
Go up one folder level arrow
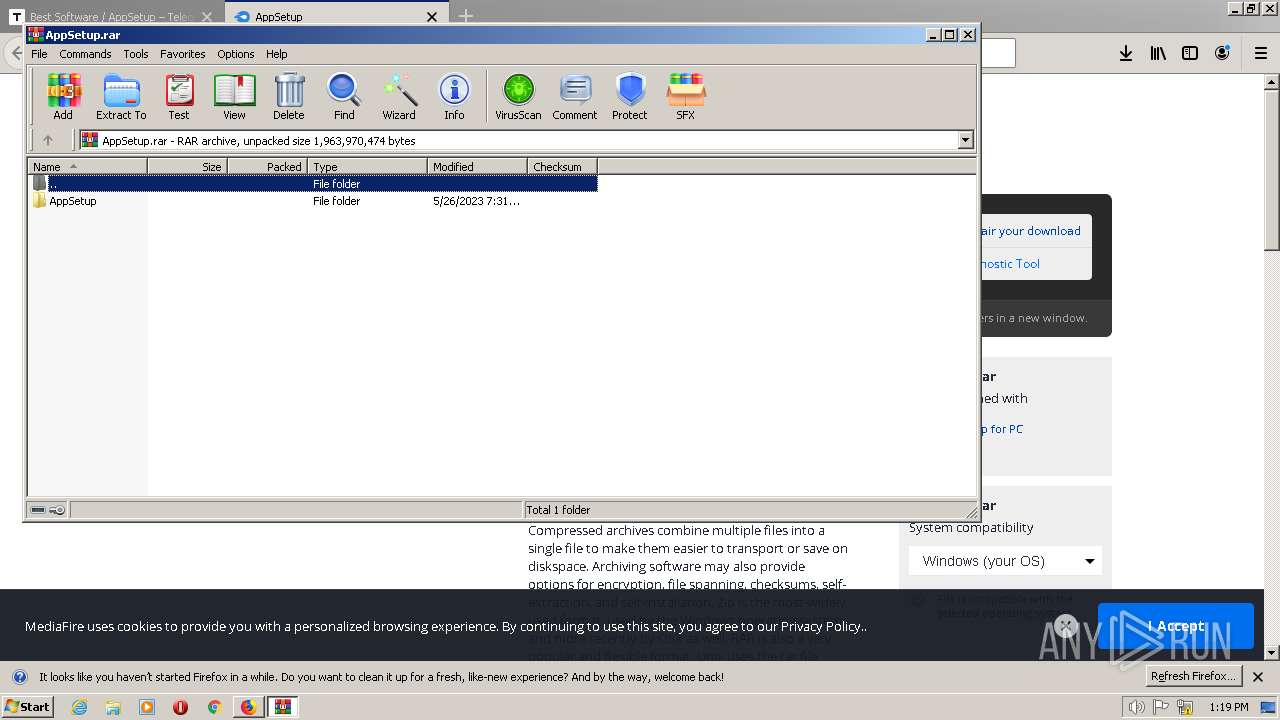point(47,140)
